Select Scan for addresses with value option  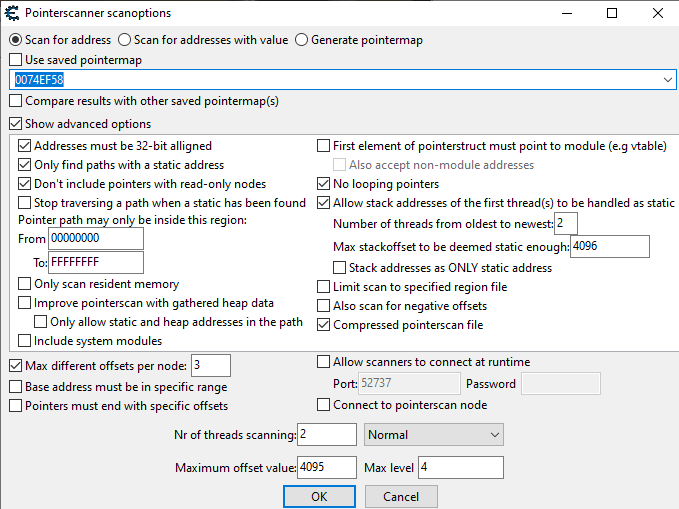click(x=124, y=40)
